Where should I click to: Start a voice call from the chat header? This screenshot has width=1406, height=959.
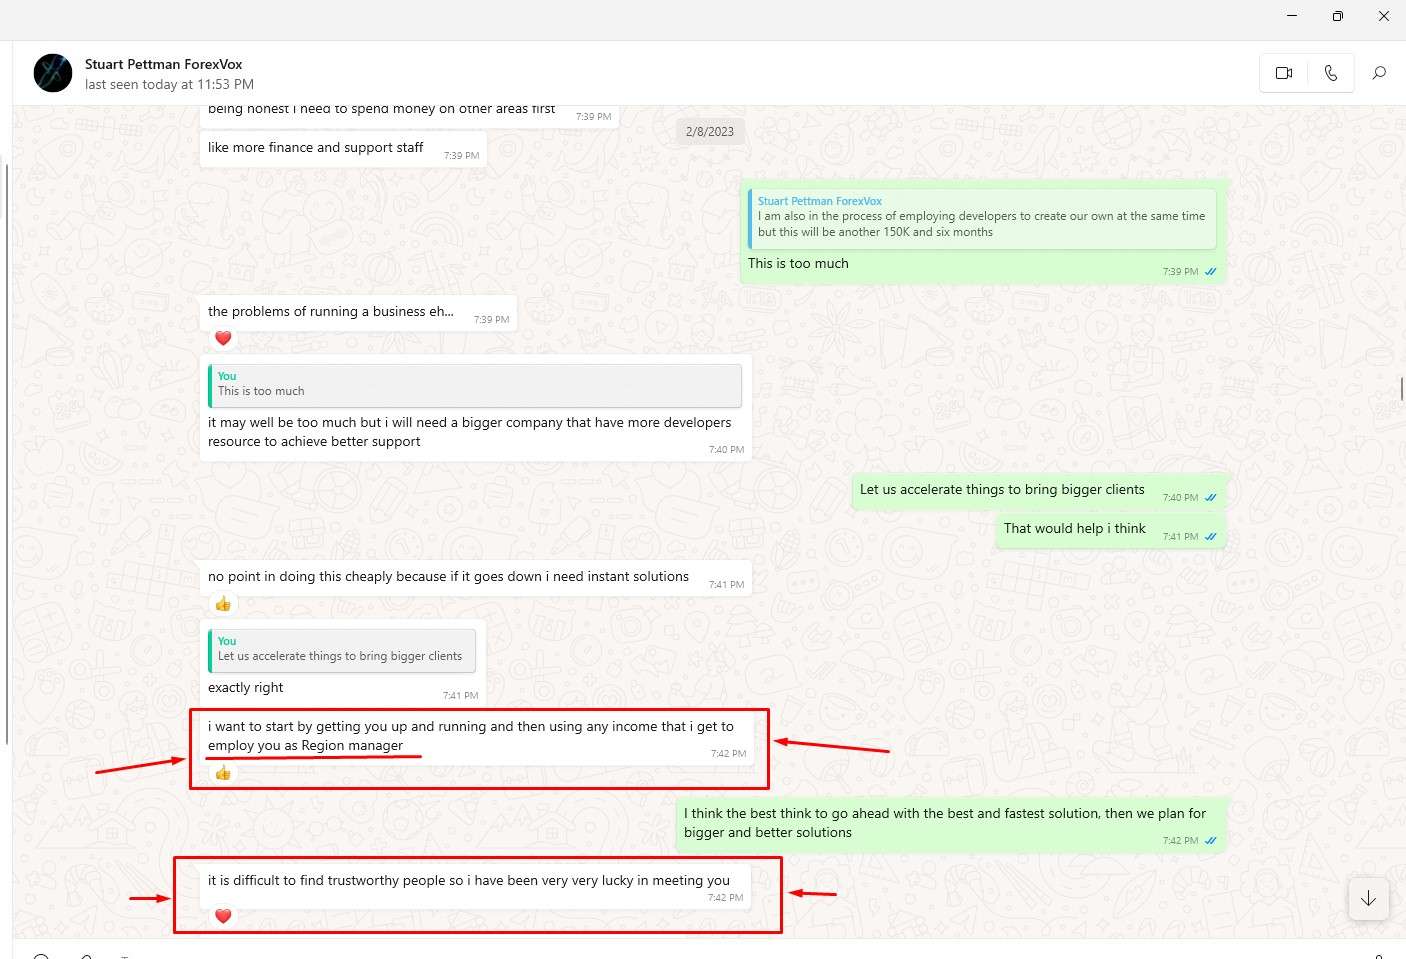[1330, 73]
